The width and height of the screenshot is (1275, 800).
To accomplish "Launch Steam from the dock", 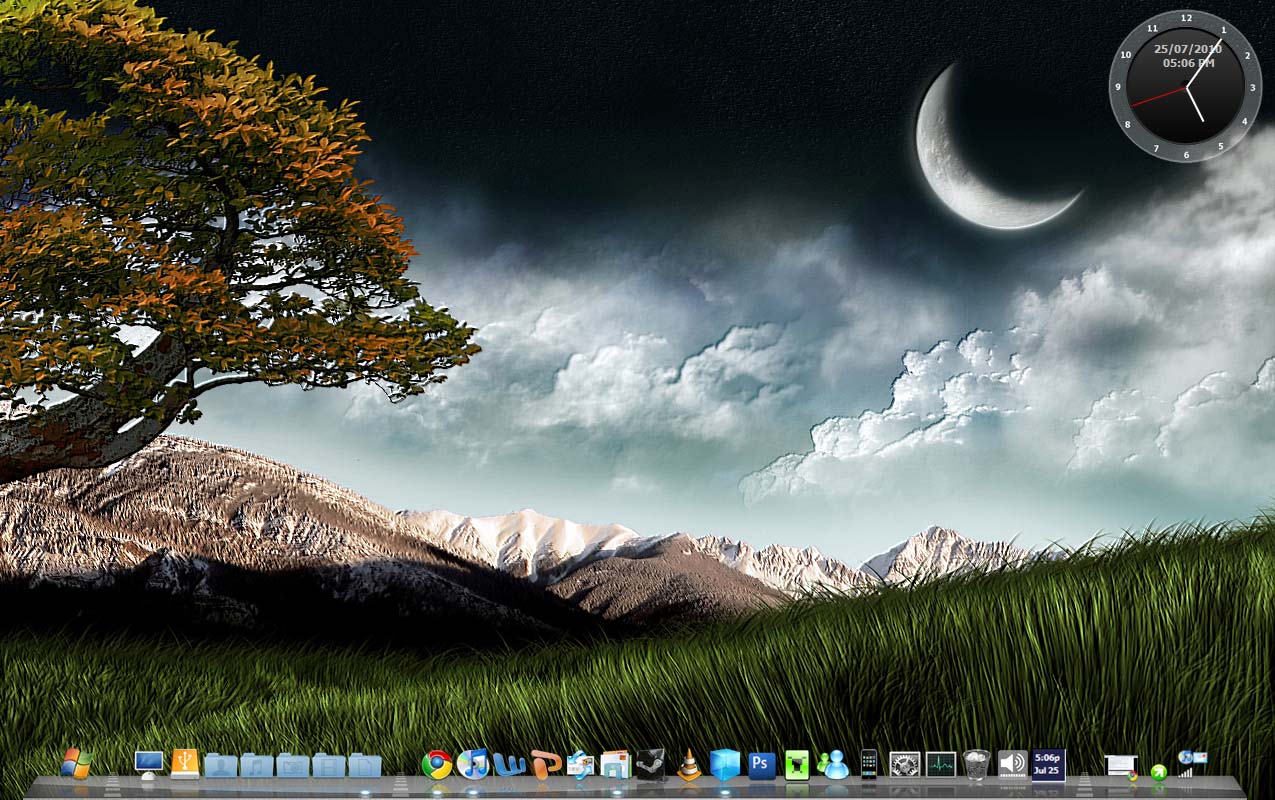I will pos(652,765).
